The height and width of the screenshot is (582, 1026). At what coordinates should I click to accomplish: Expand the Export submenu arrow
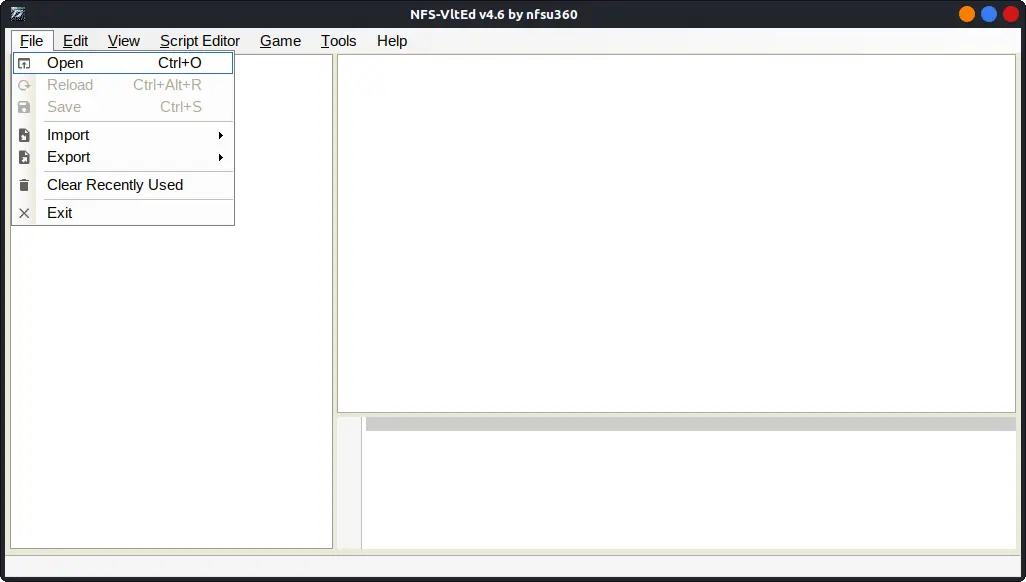(x=221, y=158)
